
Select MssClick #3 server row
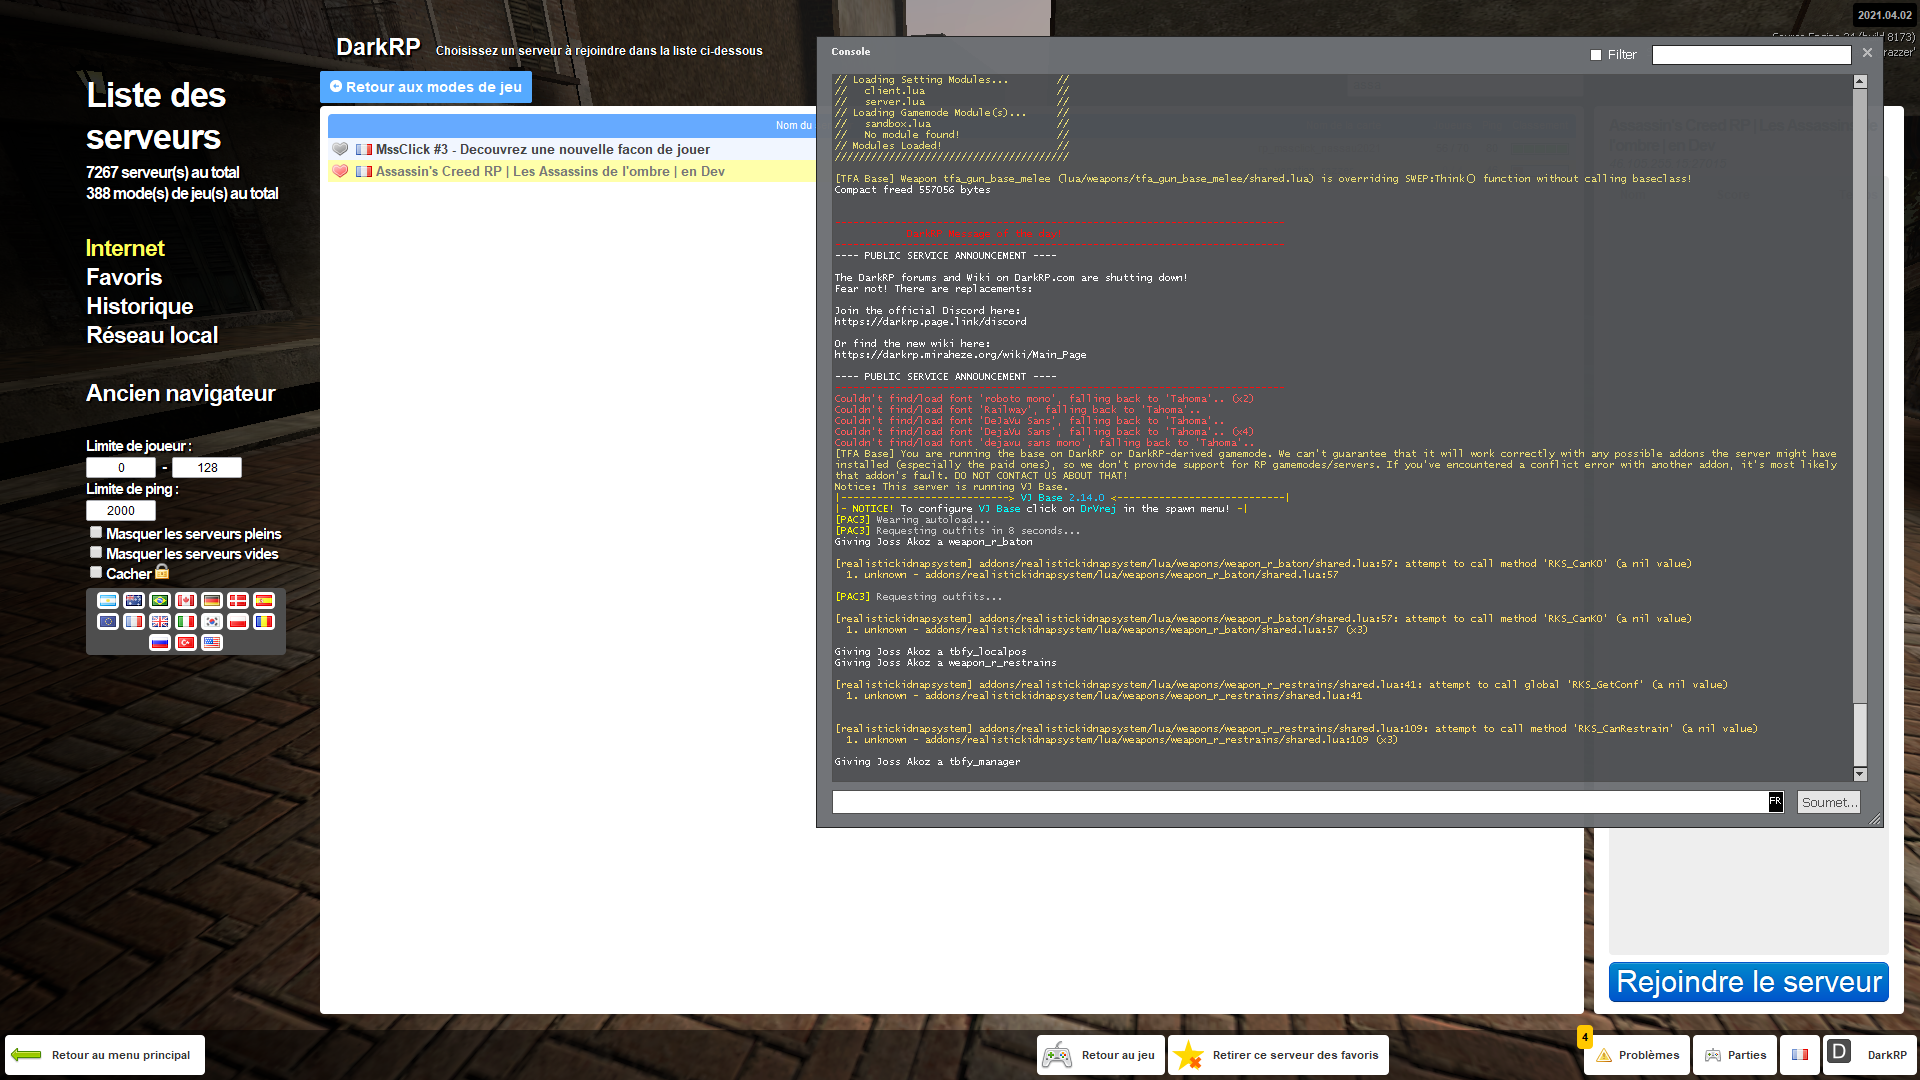coord(572,150)
